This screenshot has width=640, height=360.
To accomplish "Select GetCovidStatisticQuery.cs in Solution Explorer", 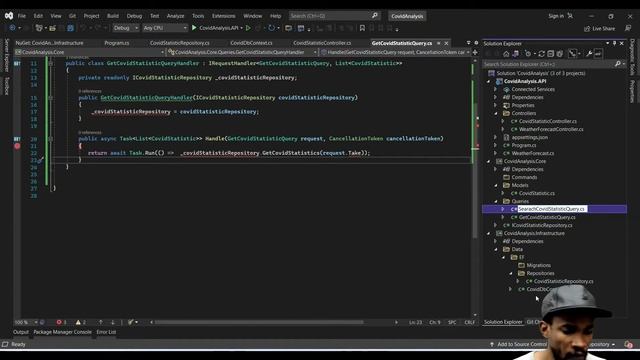I will (x=547, y=217).
